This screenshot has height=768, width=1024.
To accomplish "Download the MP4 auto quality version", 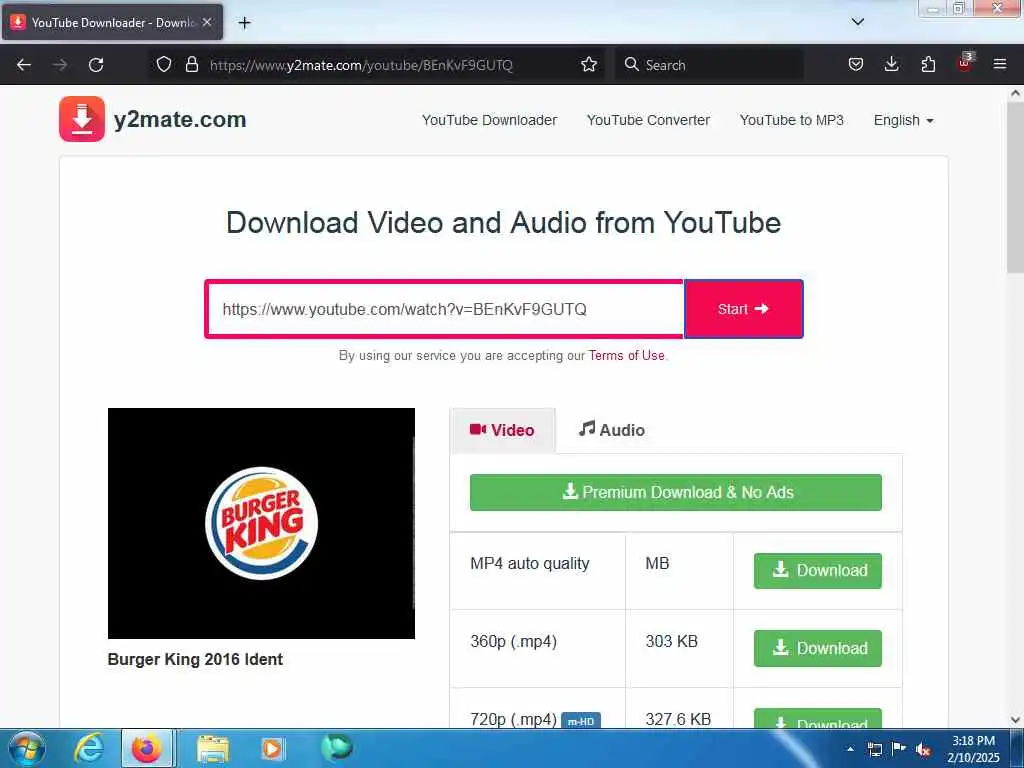I will pyautogui.click(x=818, y=571).
